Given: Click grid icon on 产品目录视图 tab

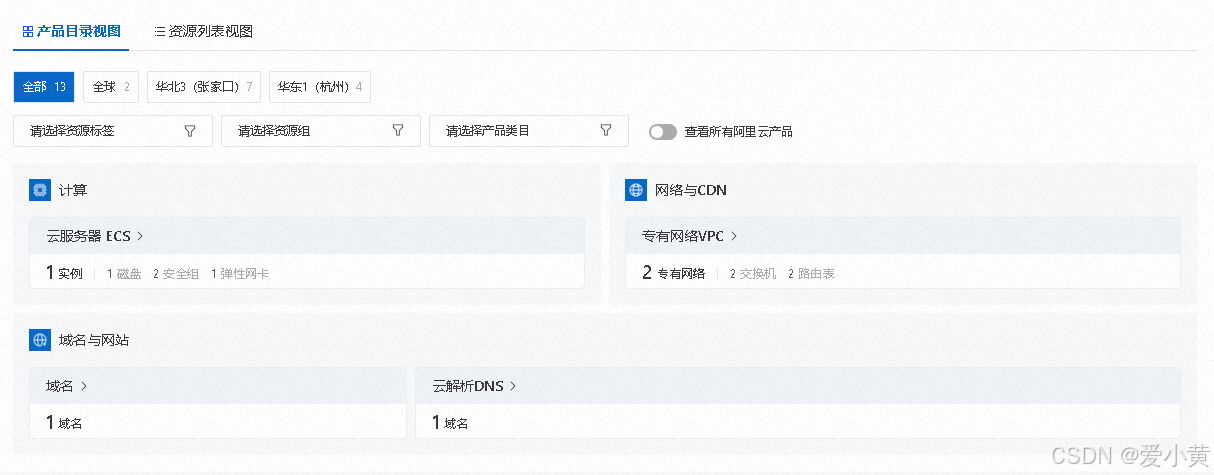Looking at the screenshot, I should (28, 31).
